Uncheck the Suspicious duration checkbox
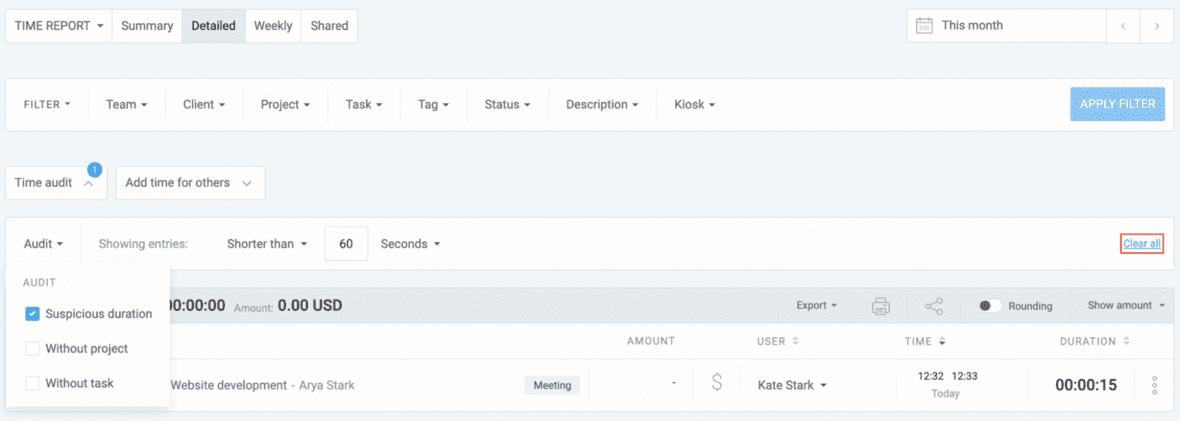The width and height of the screenshot is (1180, 421). [x=32, y=314]
